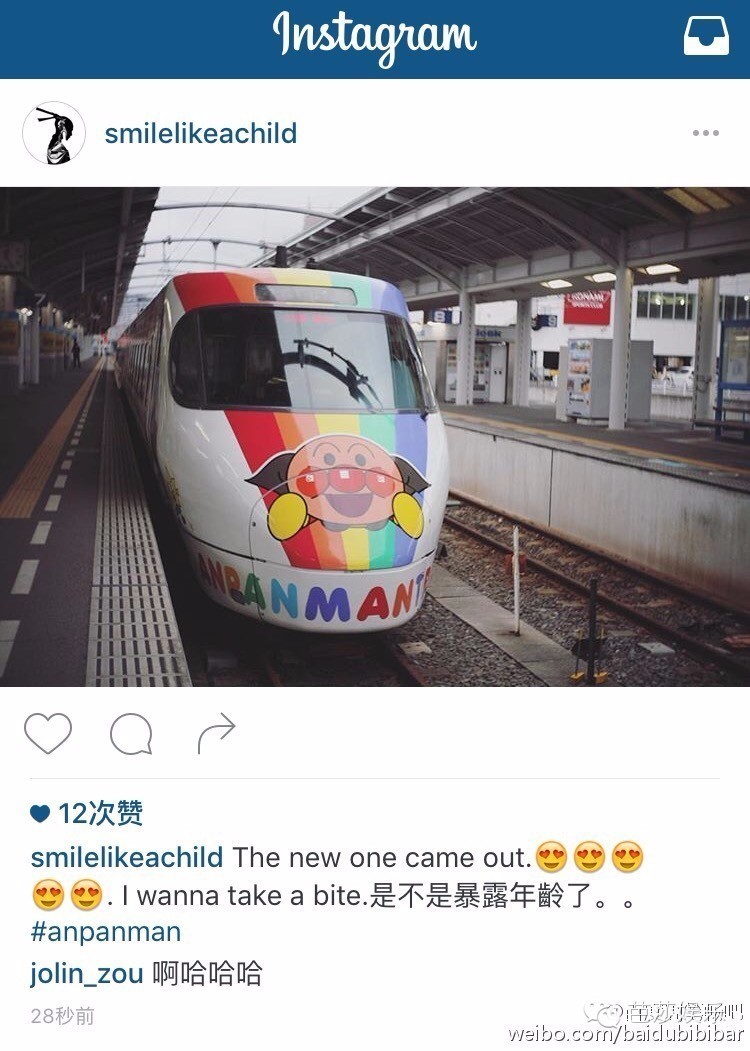Click the small filled heart beside likes count
750x1051 pixels.
(40, 814)
